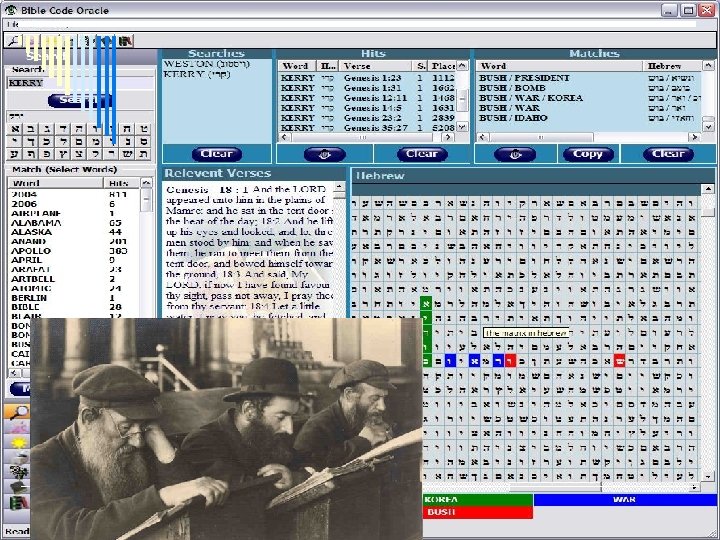The height and width of the screenshot is (540, 720).
Task: Click the yellow sun icon in left sidebar
Action: [x=17, y=443]
